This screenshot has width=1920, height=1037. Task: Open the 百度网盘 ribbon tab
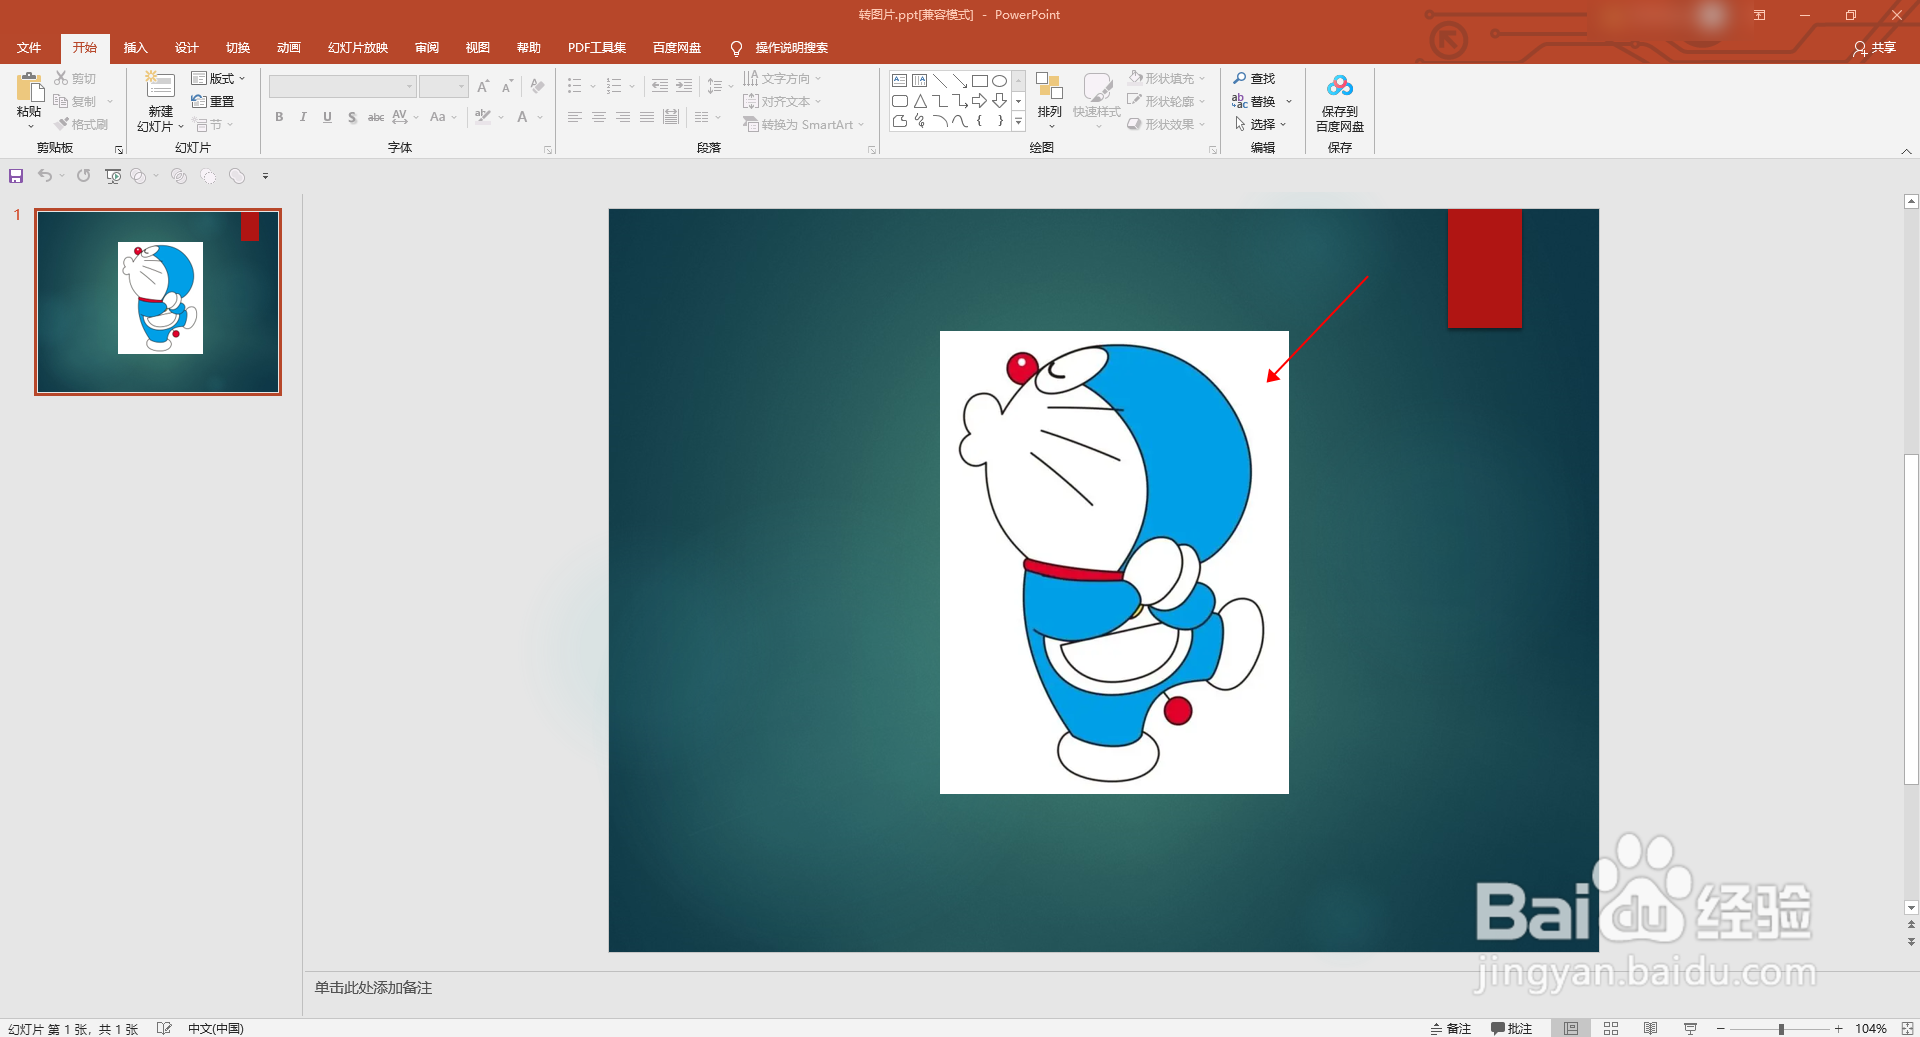coord(677,48)
